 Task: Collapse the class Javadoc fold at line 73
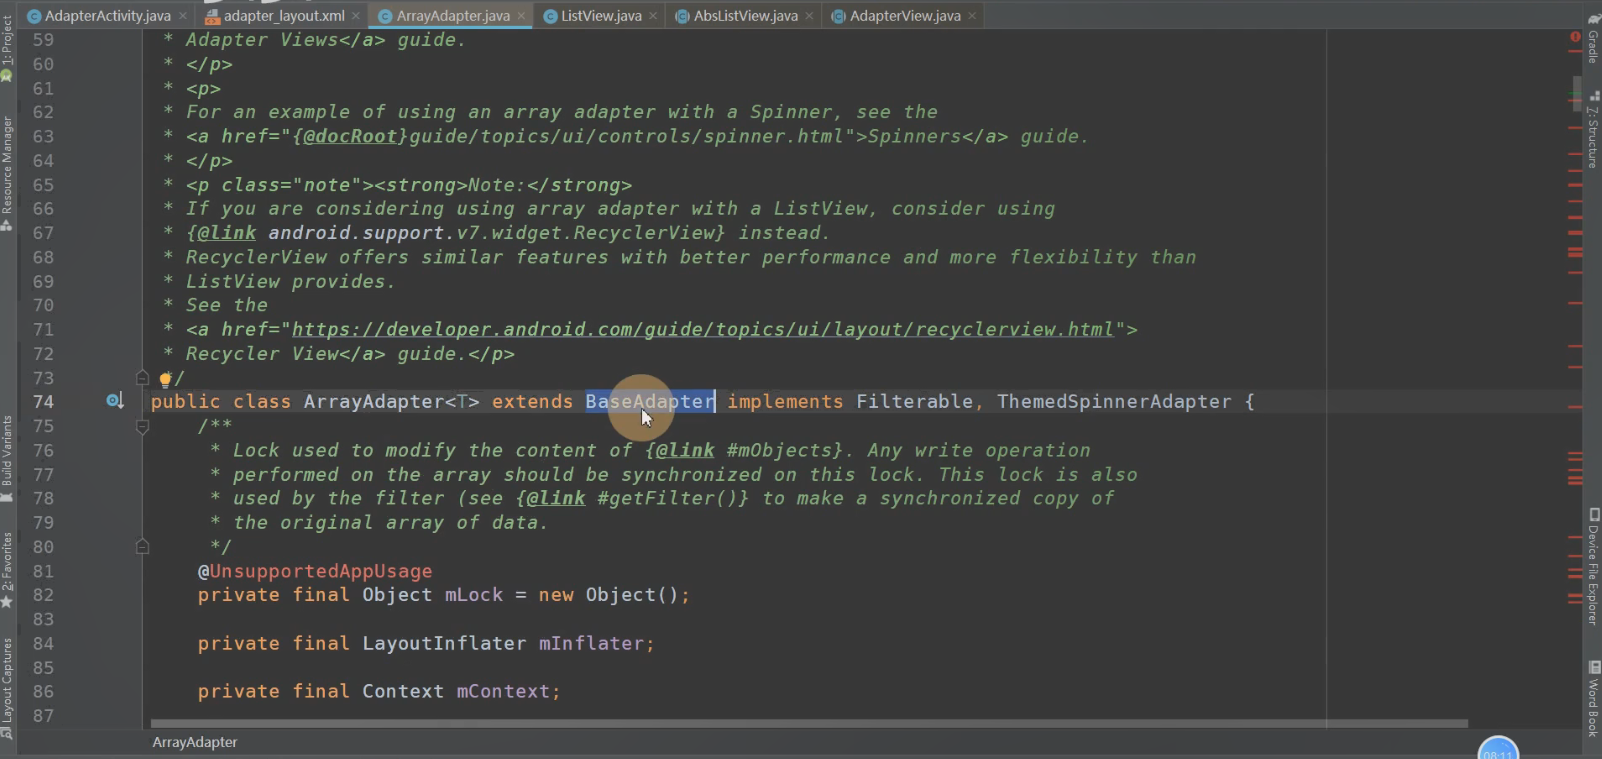(x=142, y=378)
